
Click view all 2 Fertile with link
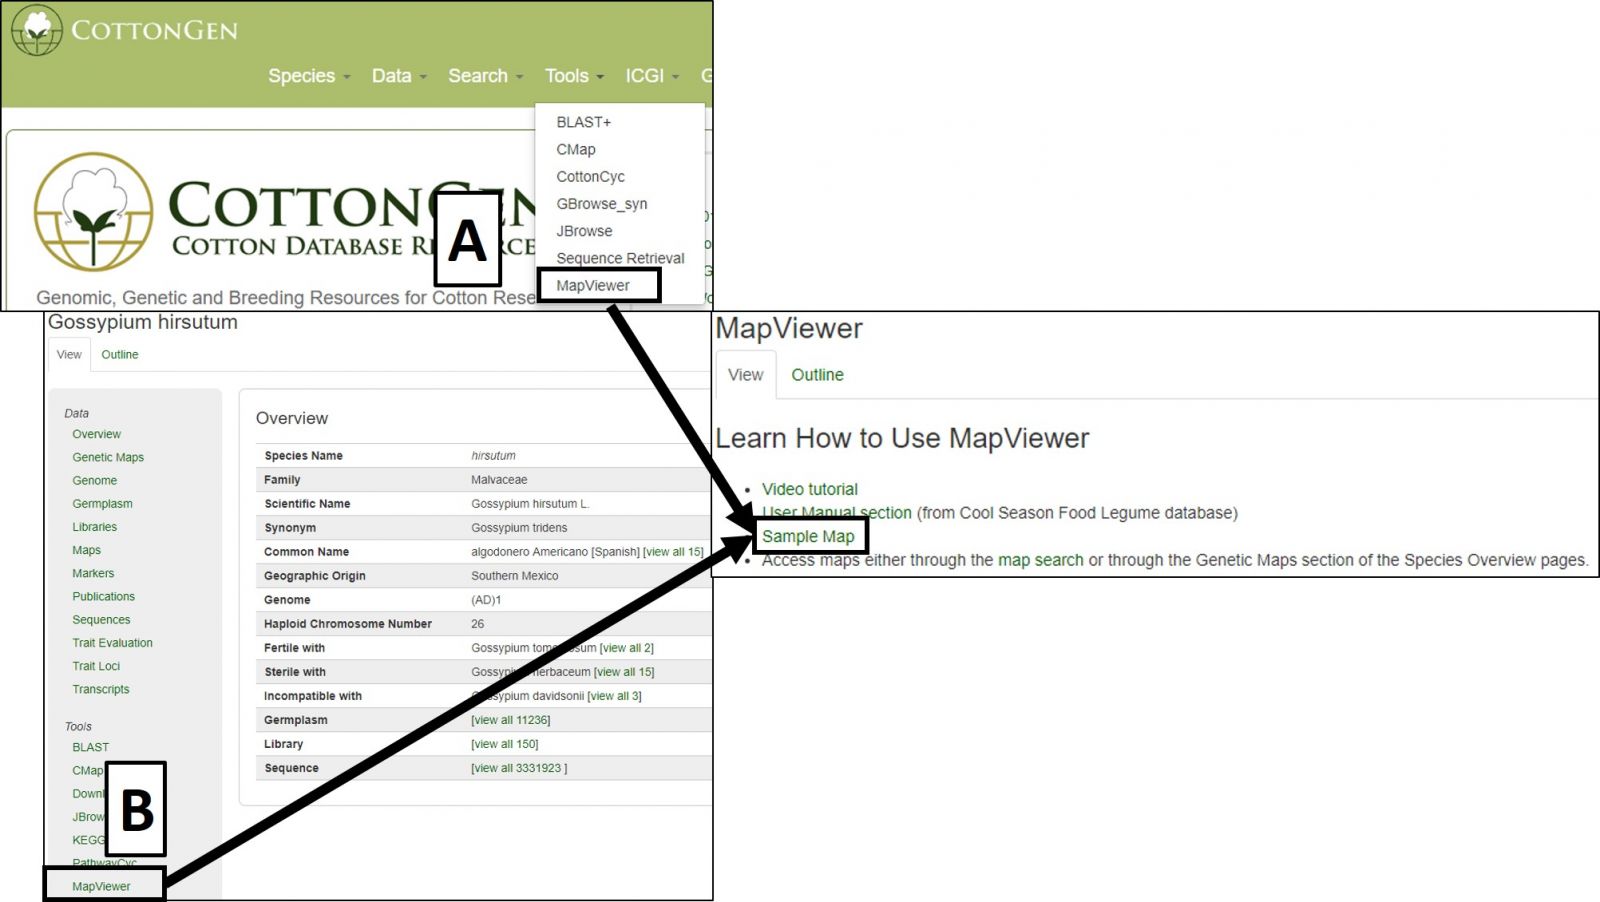tap(627, 648)
